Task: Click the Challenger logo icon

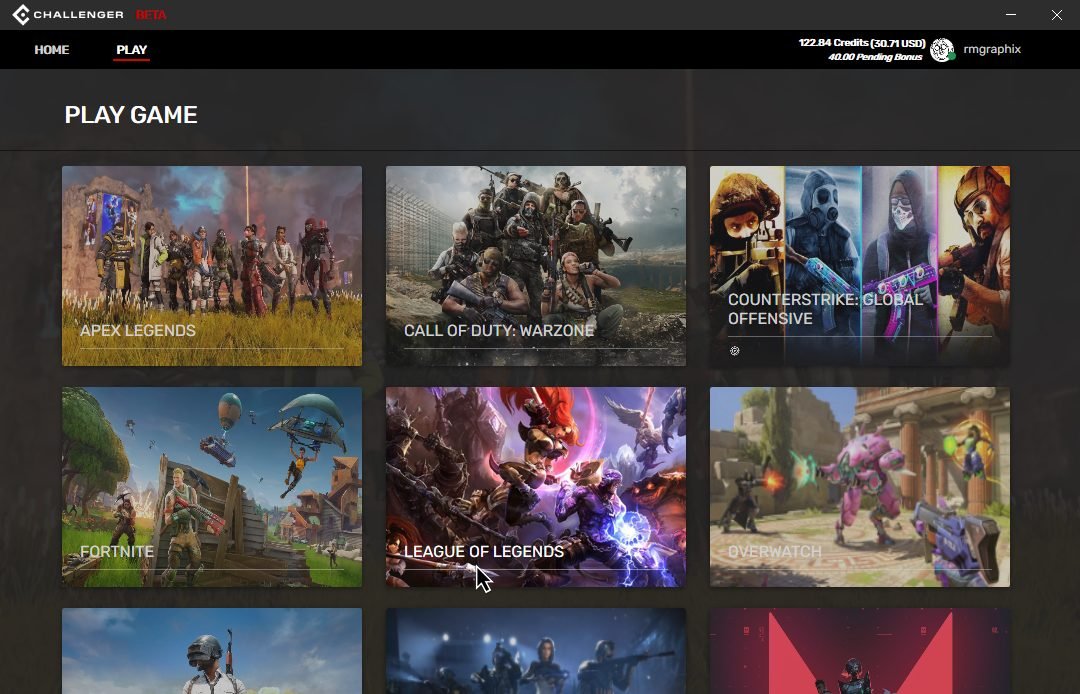Action: (21, 14)
